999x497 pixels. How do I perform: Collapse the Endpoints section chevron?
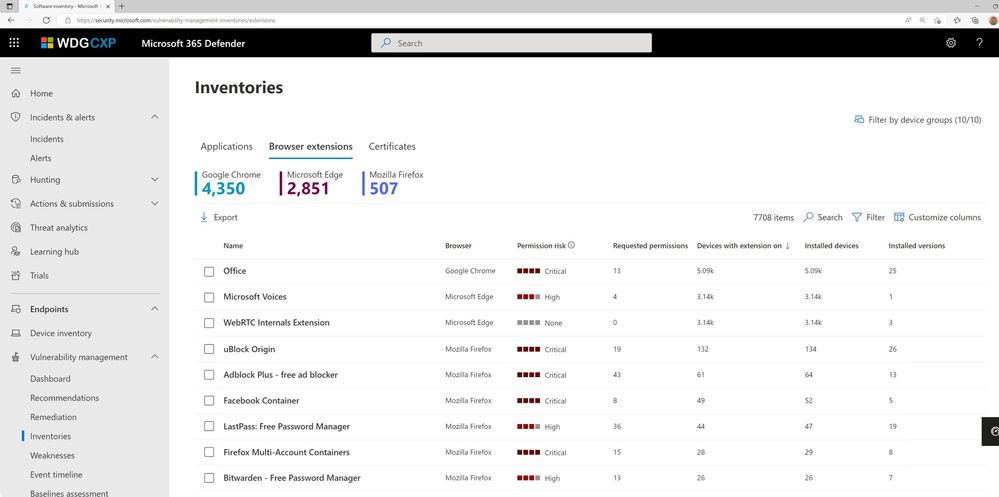[154, 309]
